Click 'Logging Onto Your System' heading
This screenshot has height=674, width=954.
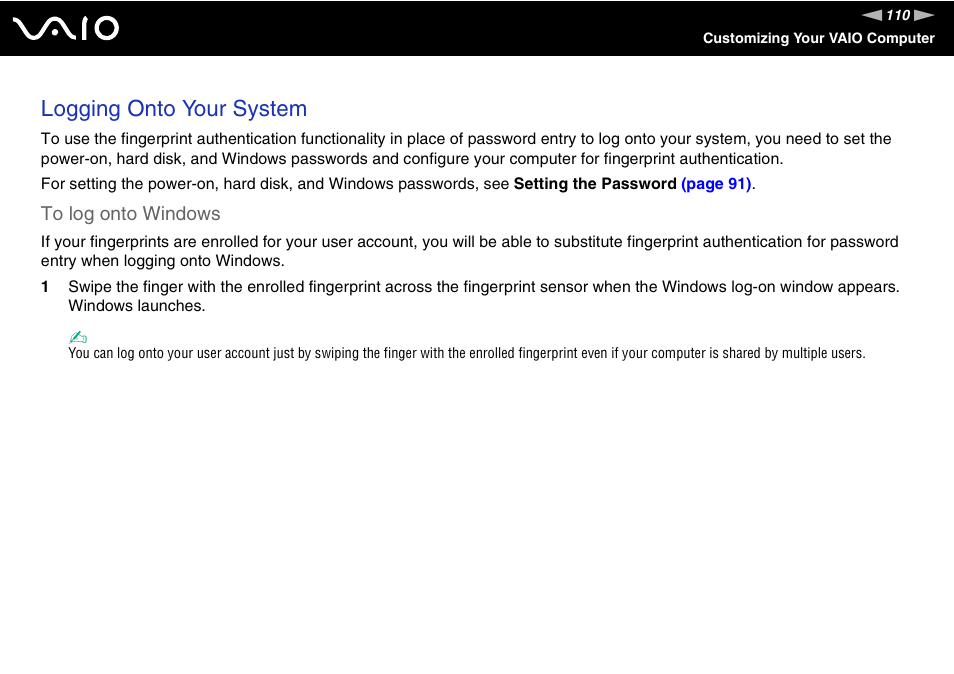[174, 109]
